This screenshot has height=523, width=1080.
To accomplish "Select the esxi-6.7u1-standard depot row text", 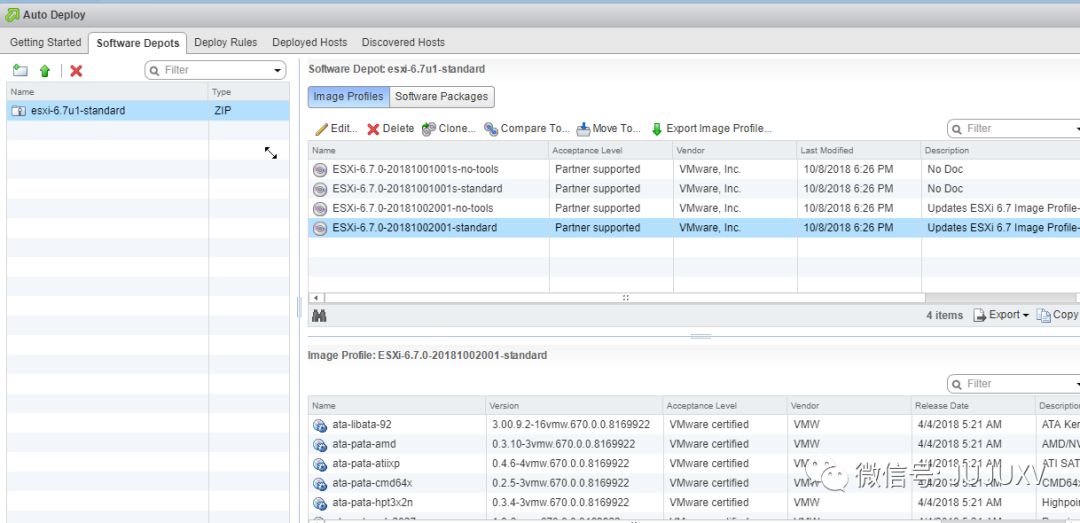I will (x=78, y=110).
